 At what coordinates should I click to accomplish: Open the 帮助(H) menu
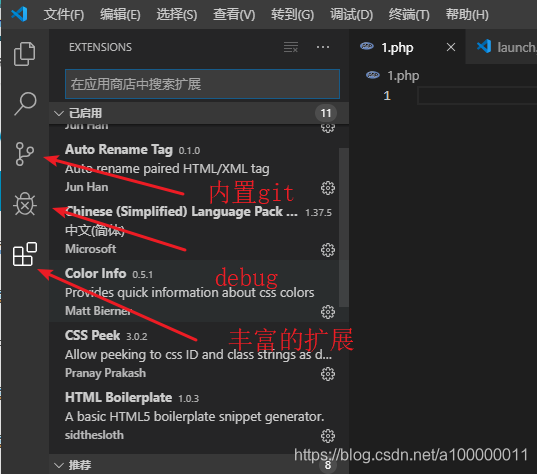pyautogui.click(x=467, y=14)
